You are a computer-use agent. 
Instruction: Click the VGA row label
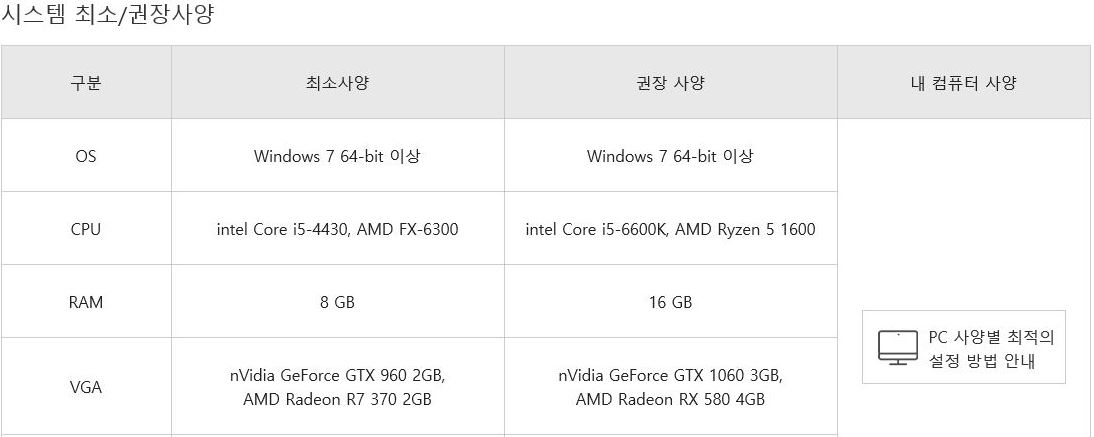[86, 387]
